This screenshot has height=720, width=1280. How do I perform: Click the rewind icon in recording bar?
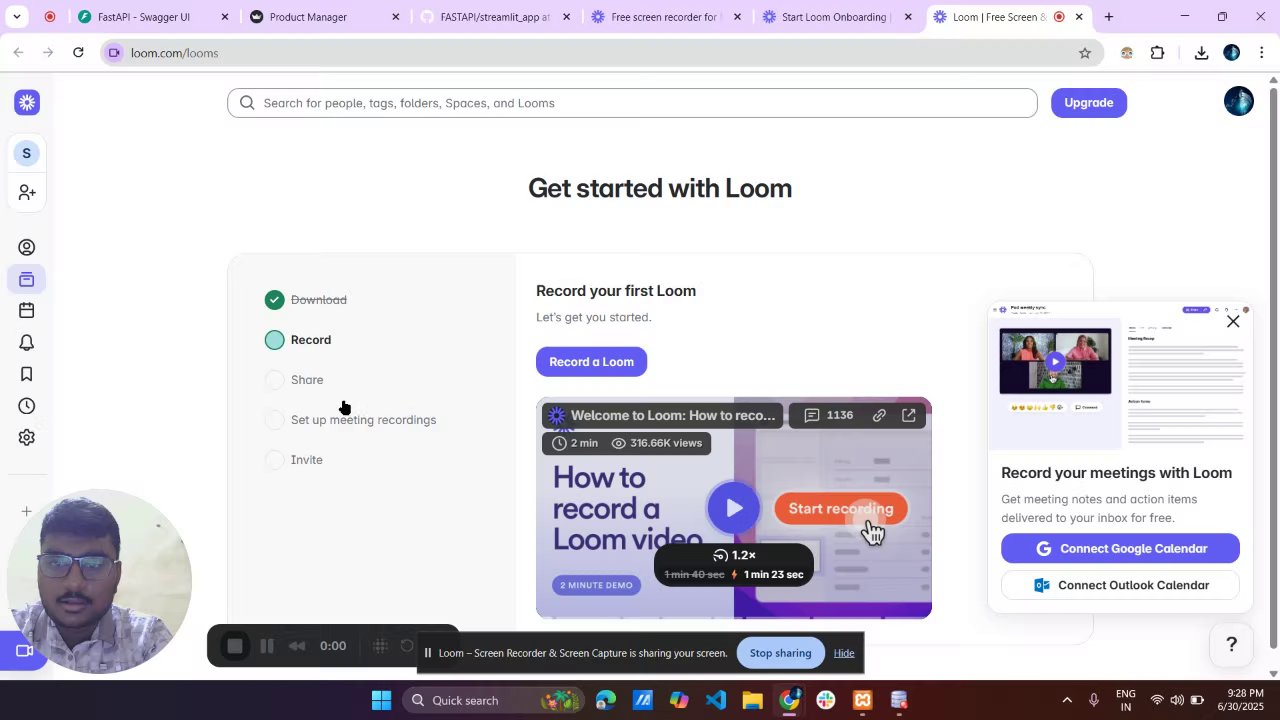point(297,646)
